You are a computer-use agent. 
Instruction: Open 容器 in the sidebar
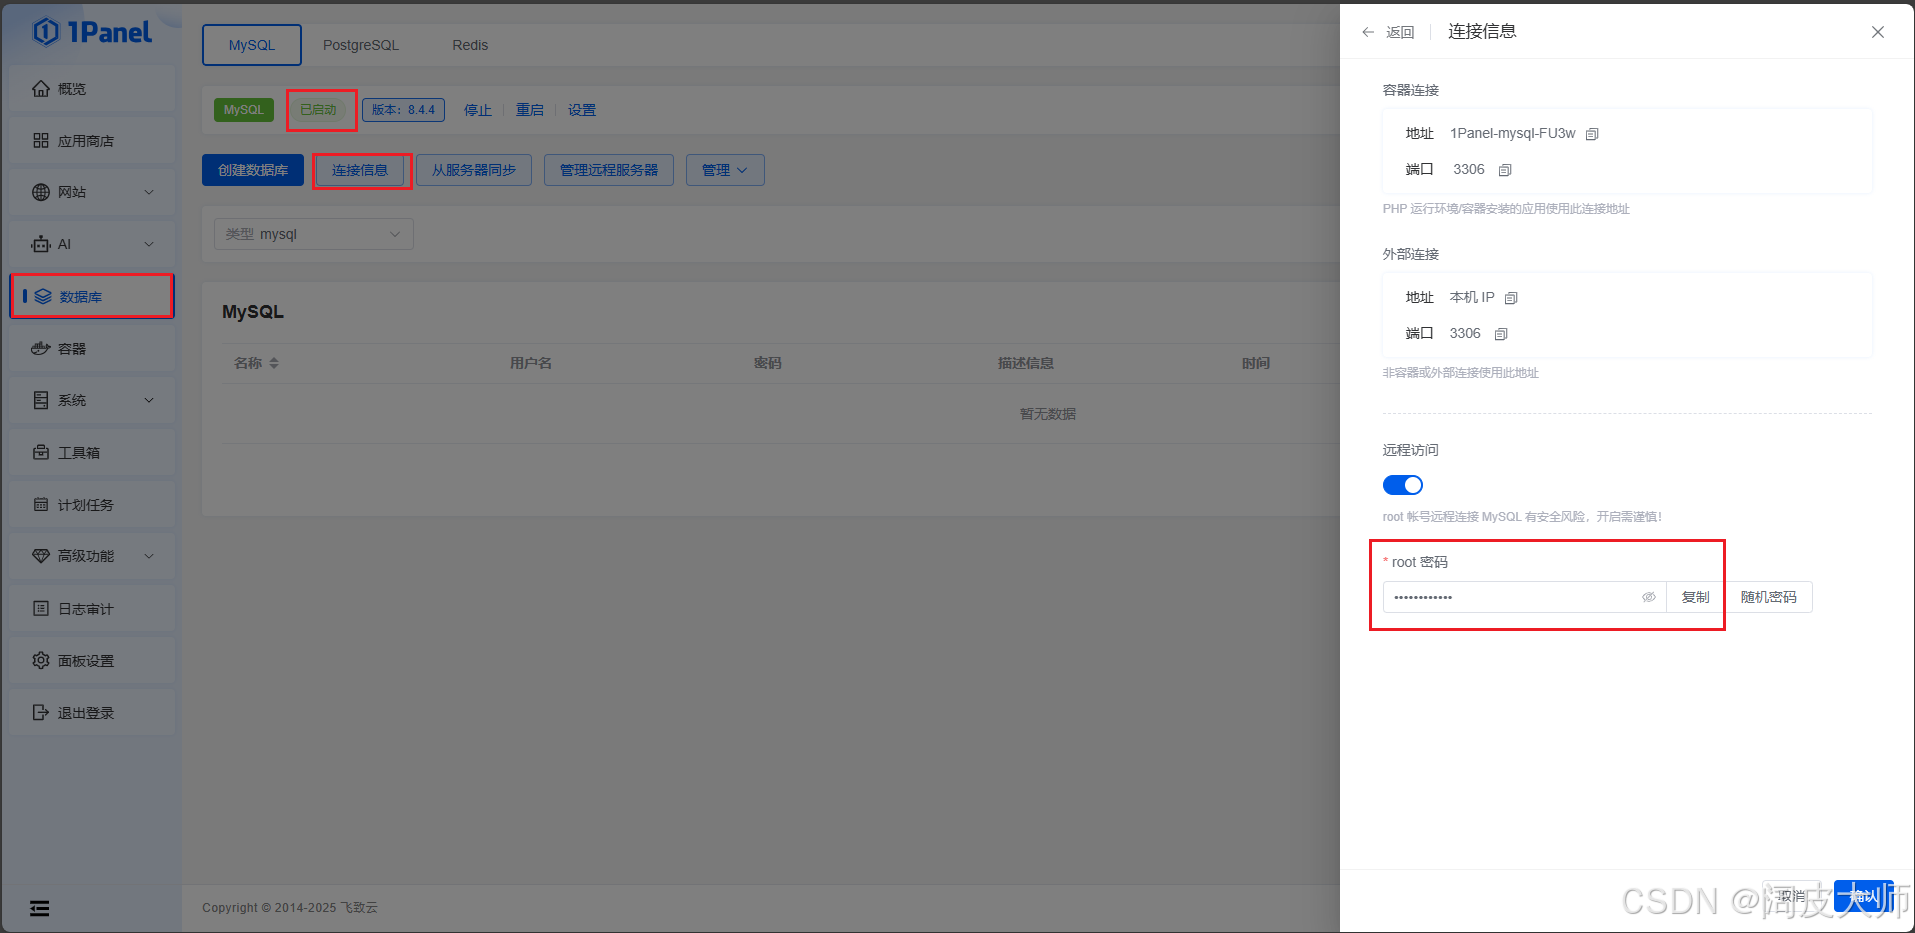[92, 349]
